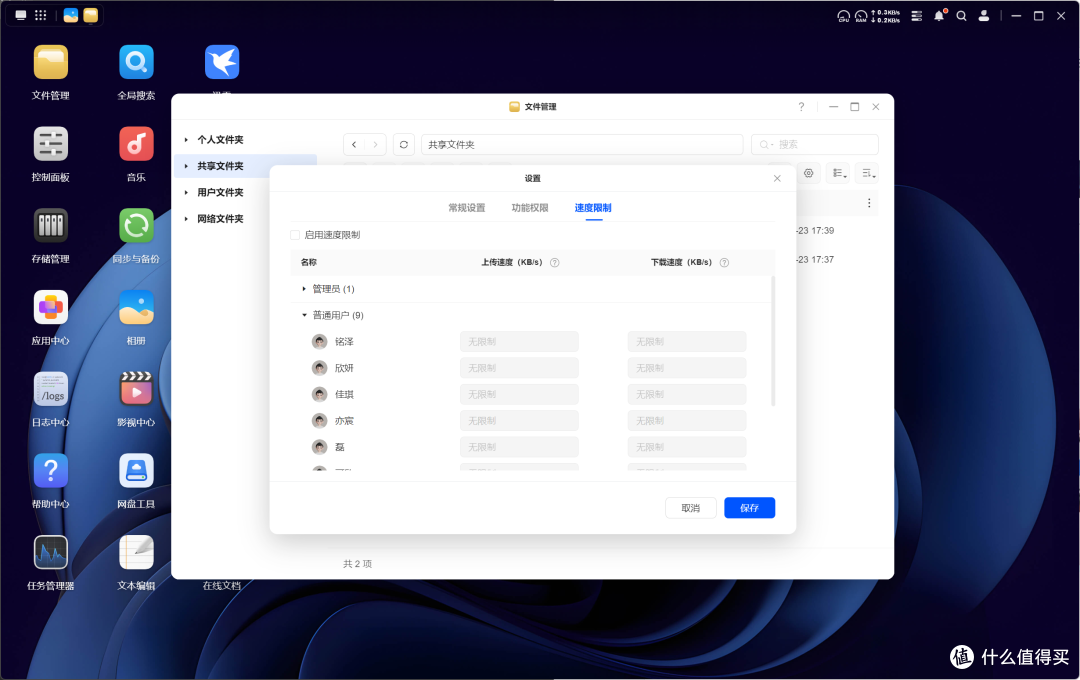Enable the 启用速度限制 checkbox

coord(295,235)
